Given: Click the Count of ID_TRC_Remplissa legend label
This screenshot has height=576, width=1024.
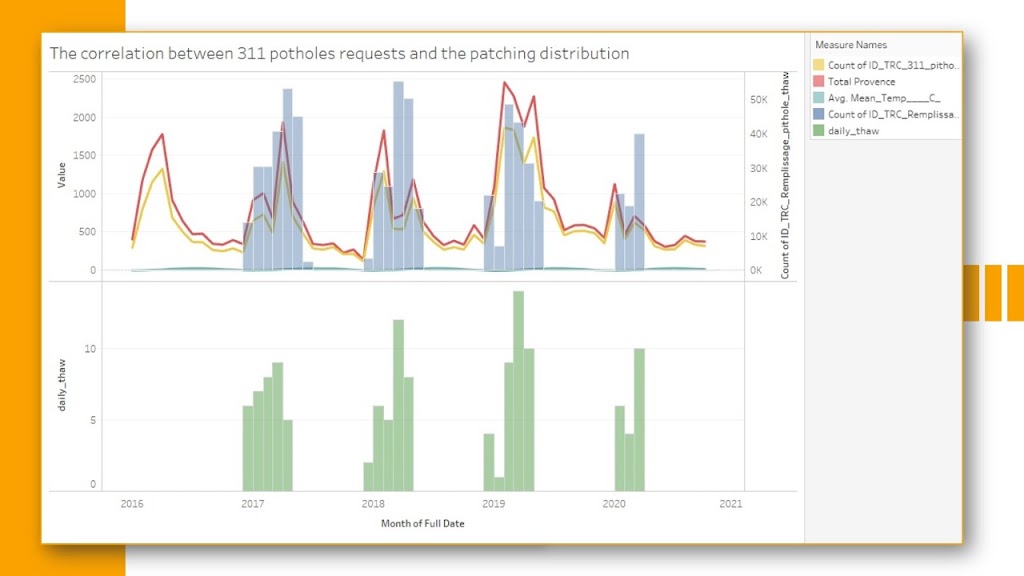Looking at the screenshot, I should coord(893,114).
